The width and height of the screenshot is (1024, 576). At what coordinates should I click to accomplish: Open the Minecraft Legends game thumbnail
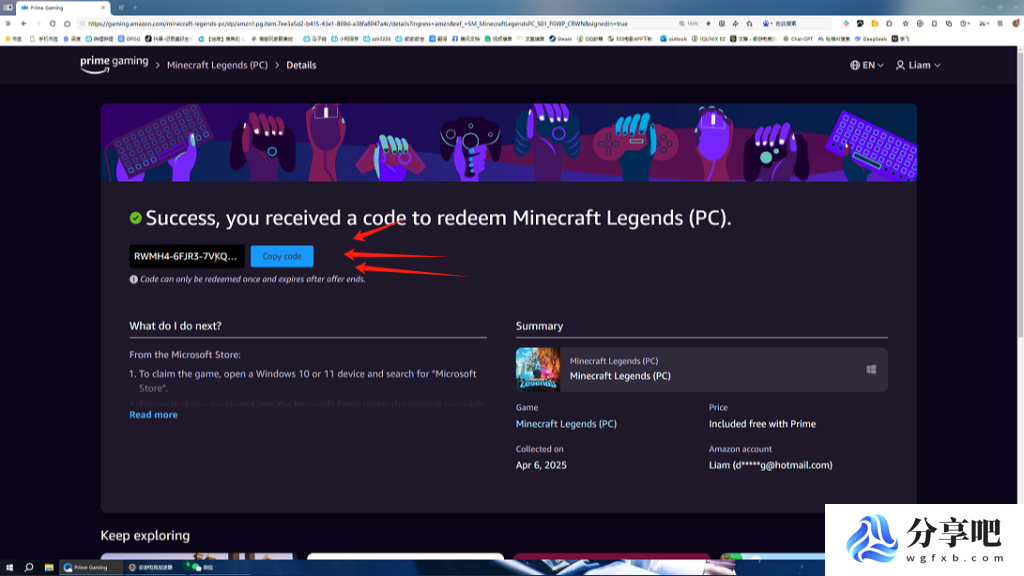pyautogui.click(x=538, y=369)
